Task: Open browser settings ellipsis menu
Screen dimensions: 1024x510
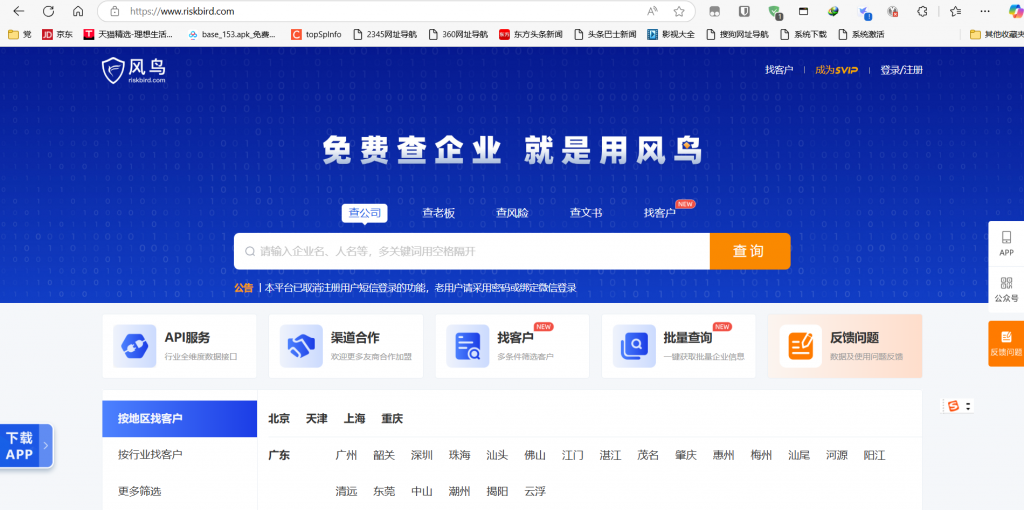Action: pyautogui.click(x=985, y=11)
